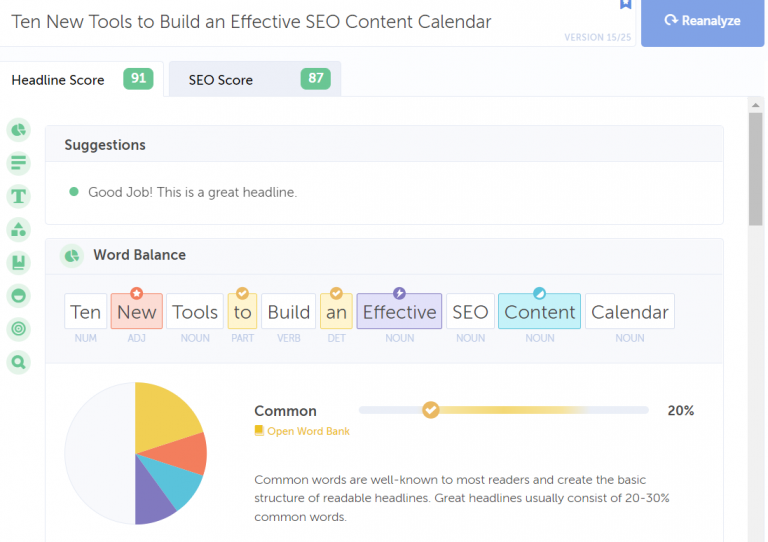The width and height of the screenshot is (768, 542).
Task: Open the magnifying glass search icon
Action: click(18, 362)
